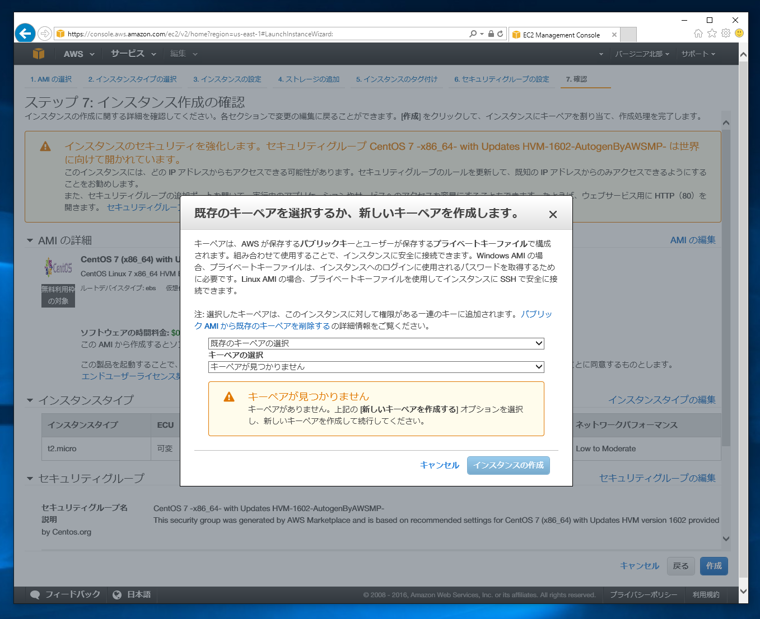
Task: Click the Low to Moderate network cell
Action: click(x=605, y=449)
